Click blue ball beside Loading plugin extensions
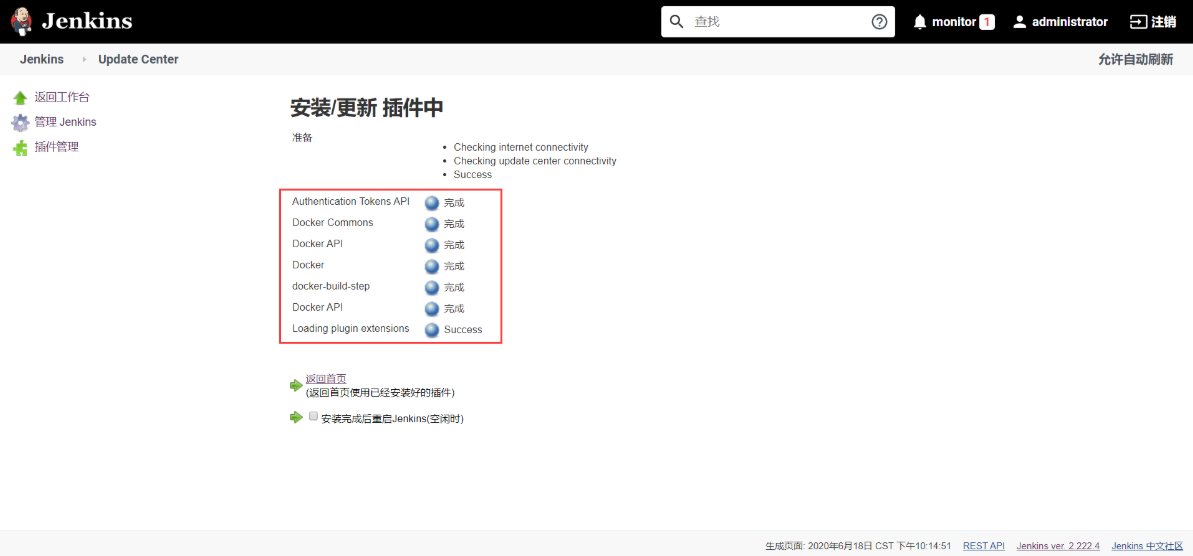The image size is (1193, 556). pyautogui.click(x=432, y=330)
